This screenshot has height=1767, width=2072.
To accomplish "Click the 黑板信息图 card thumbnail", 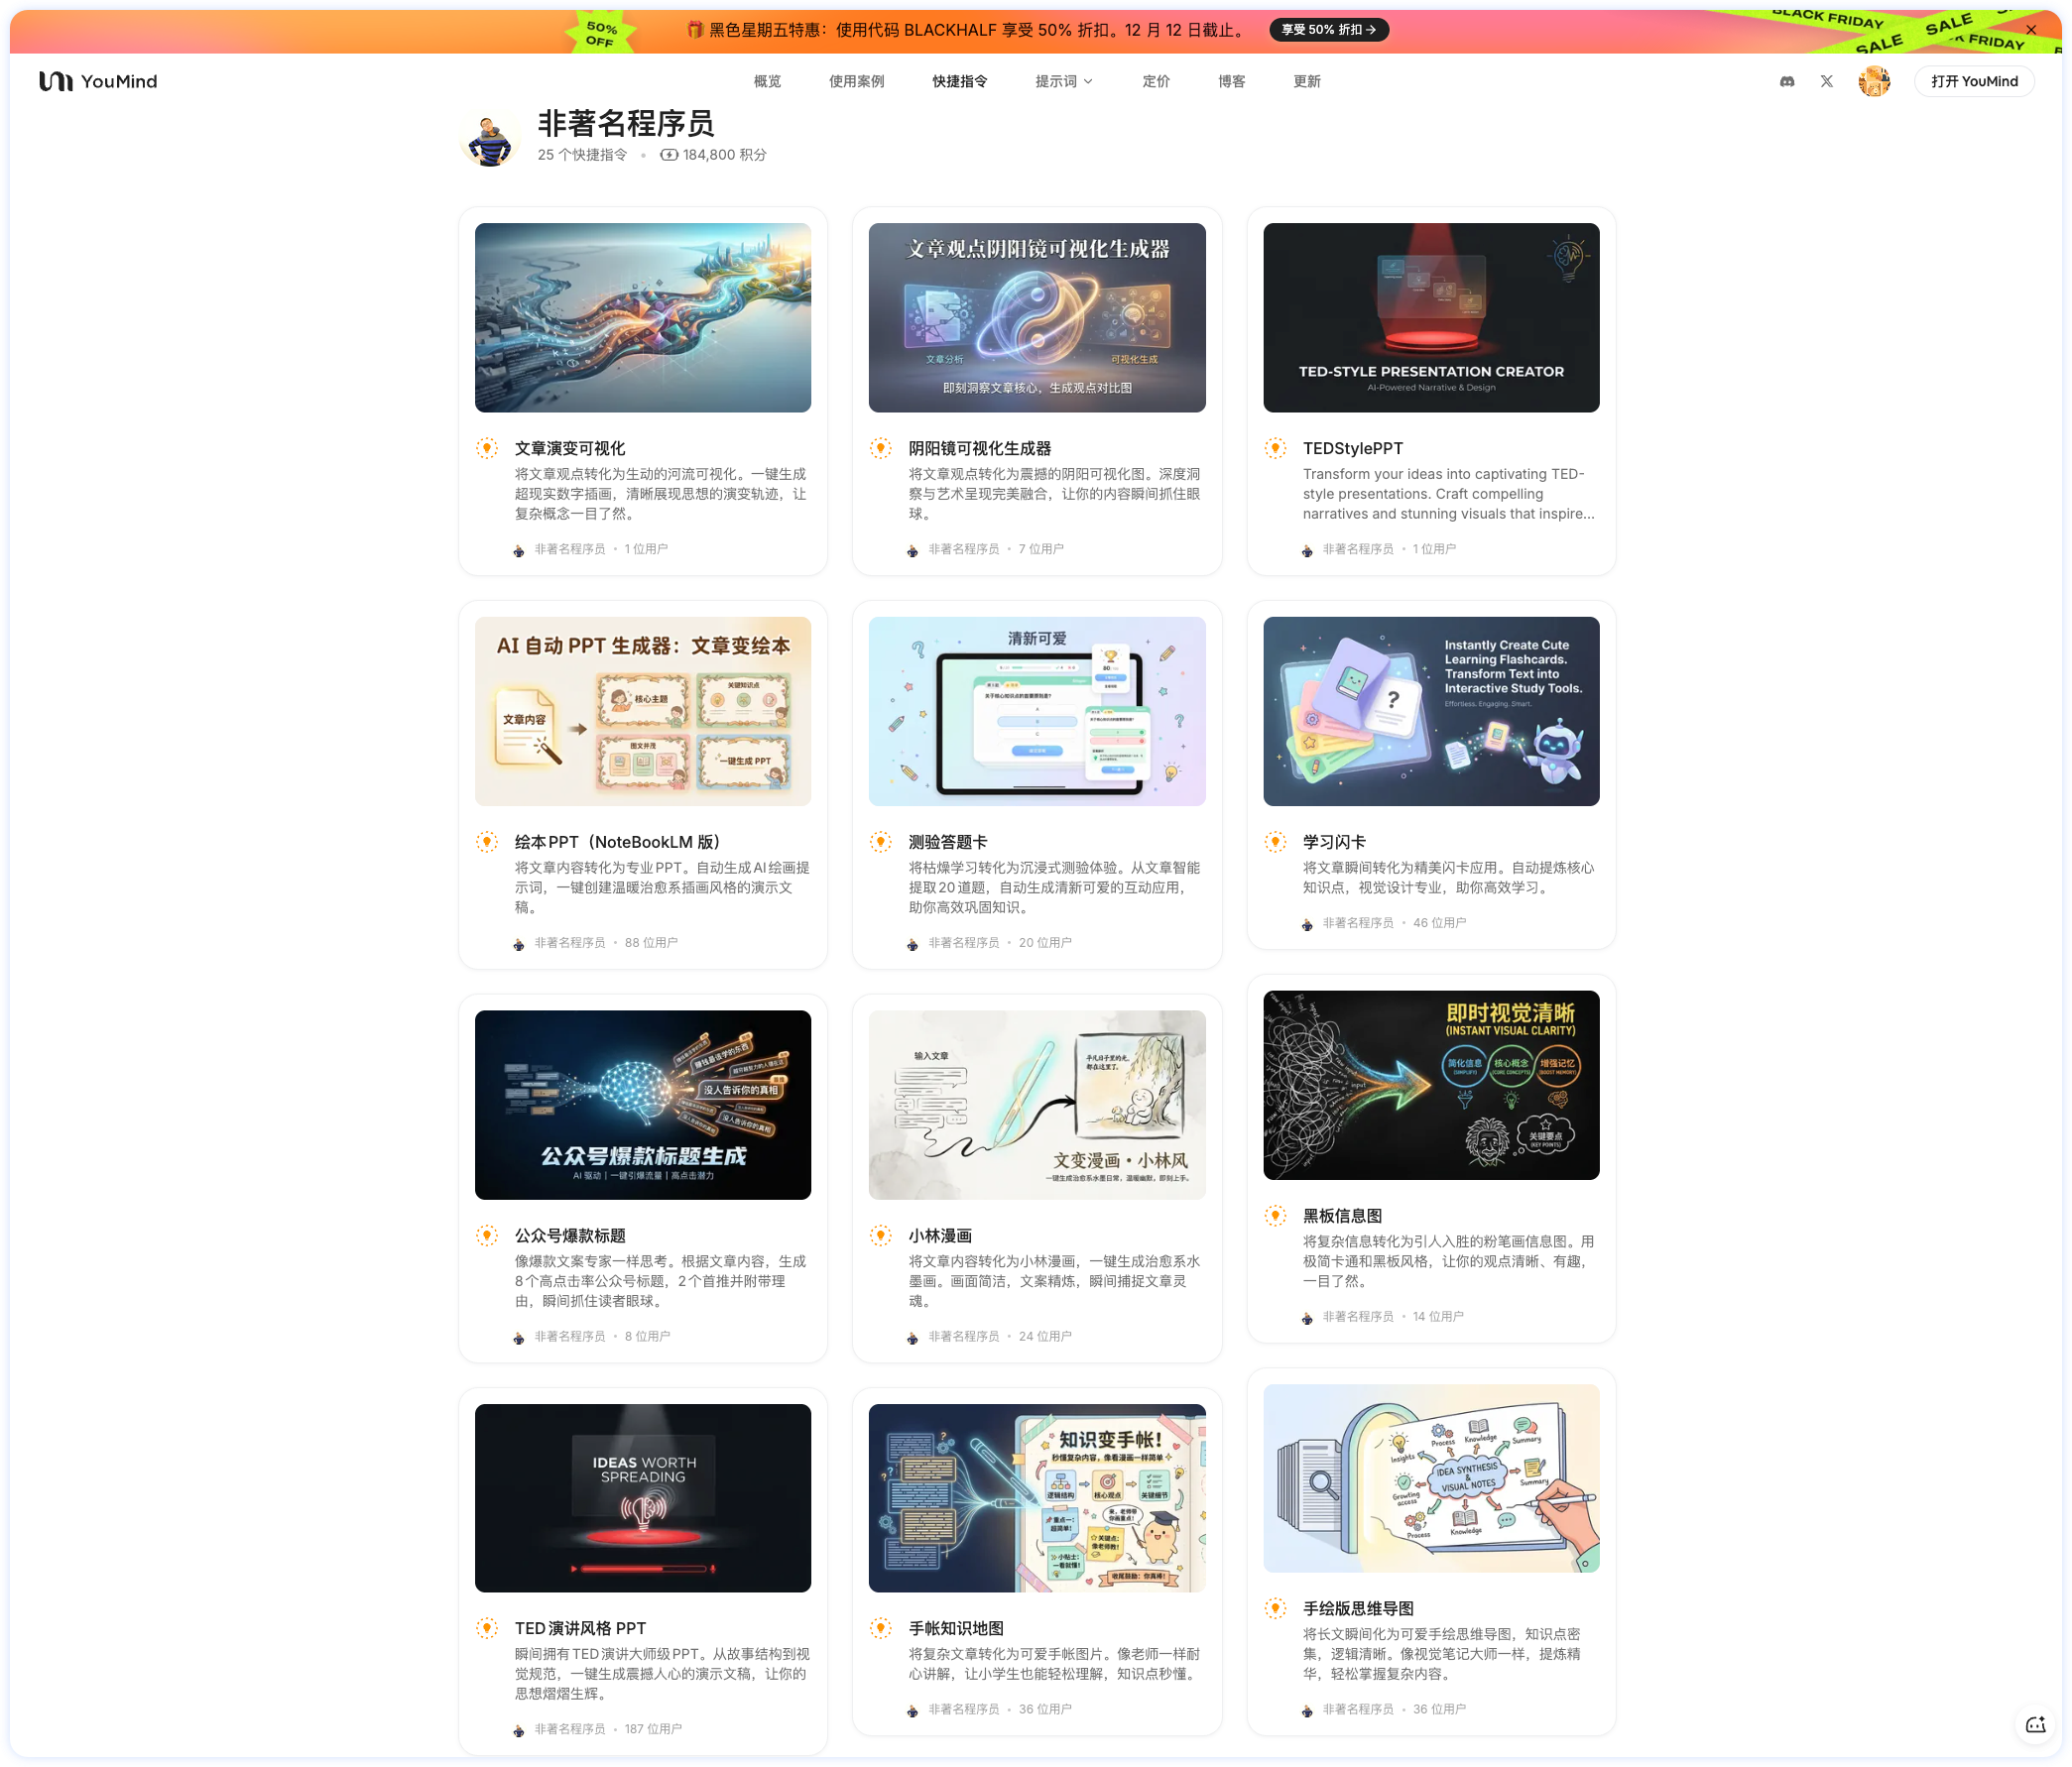I will tap(1430, 1084).
